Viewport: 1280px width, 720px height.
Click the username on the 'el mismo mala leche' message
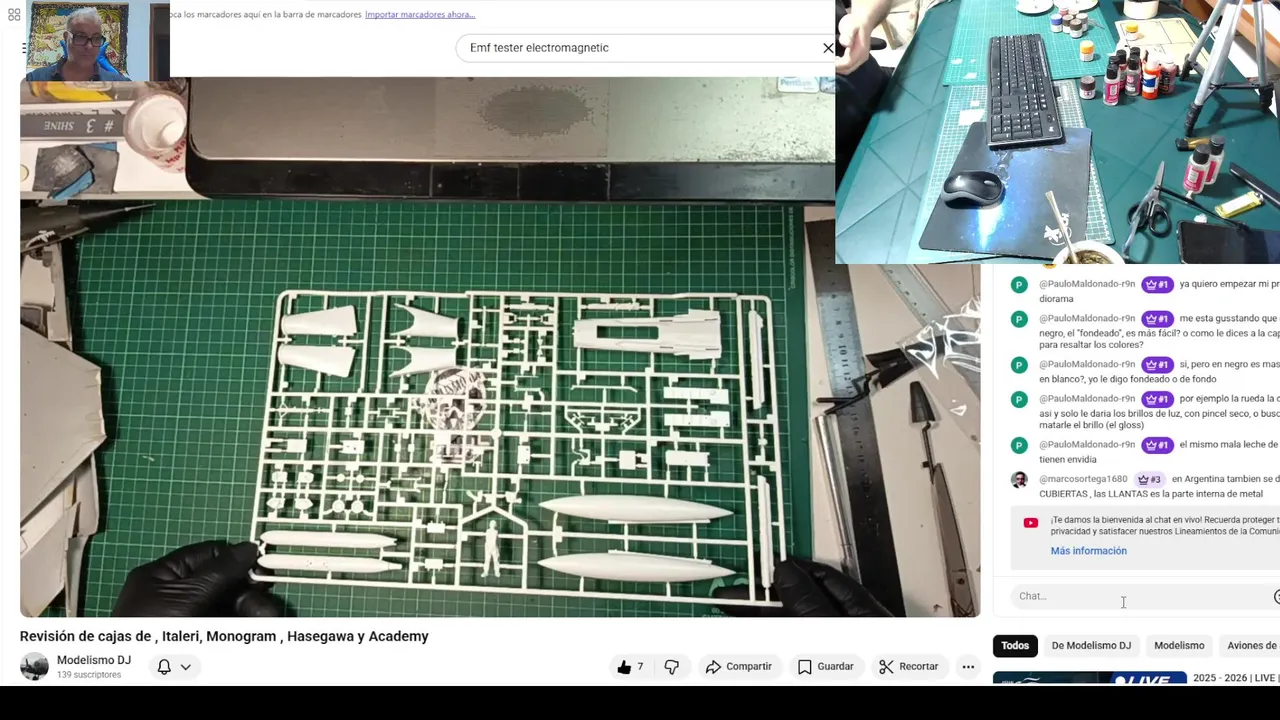pyautogui.click(x=1087, y=445)
